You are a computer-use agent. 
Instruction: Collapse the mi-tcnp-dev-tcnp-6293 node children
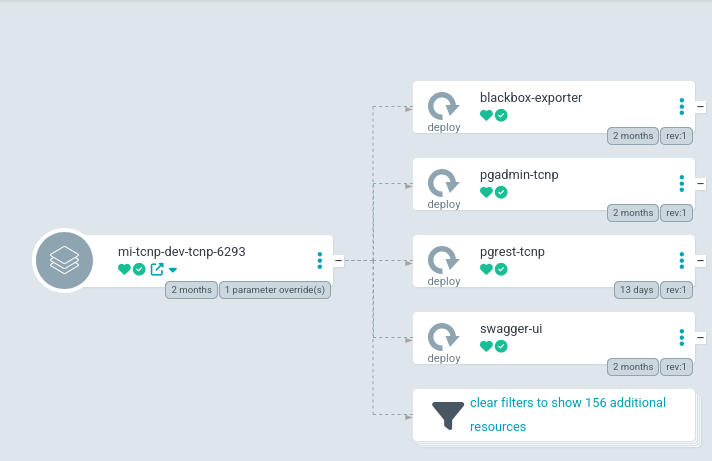pos(338,260)
